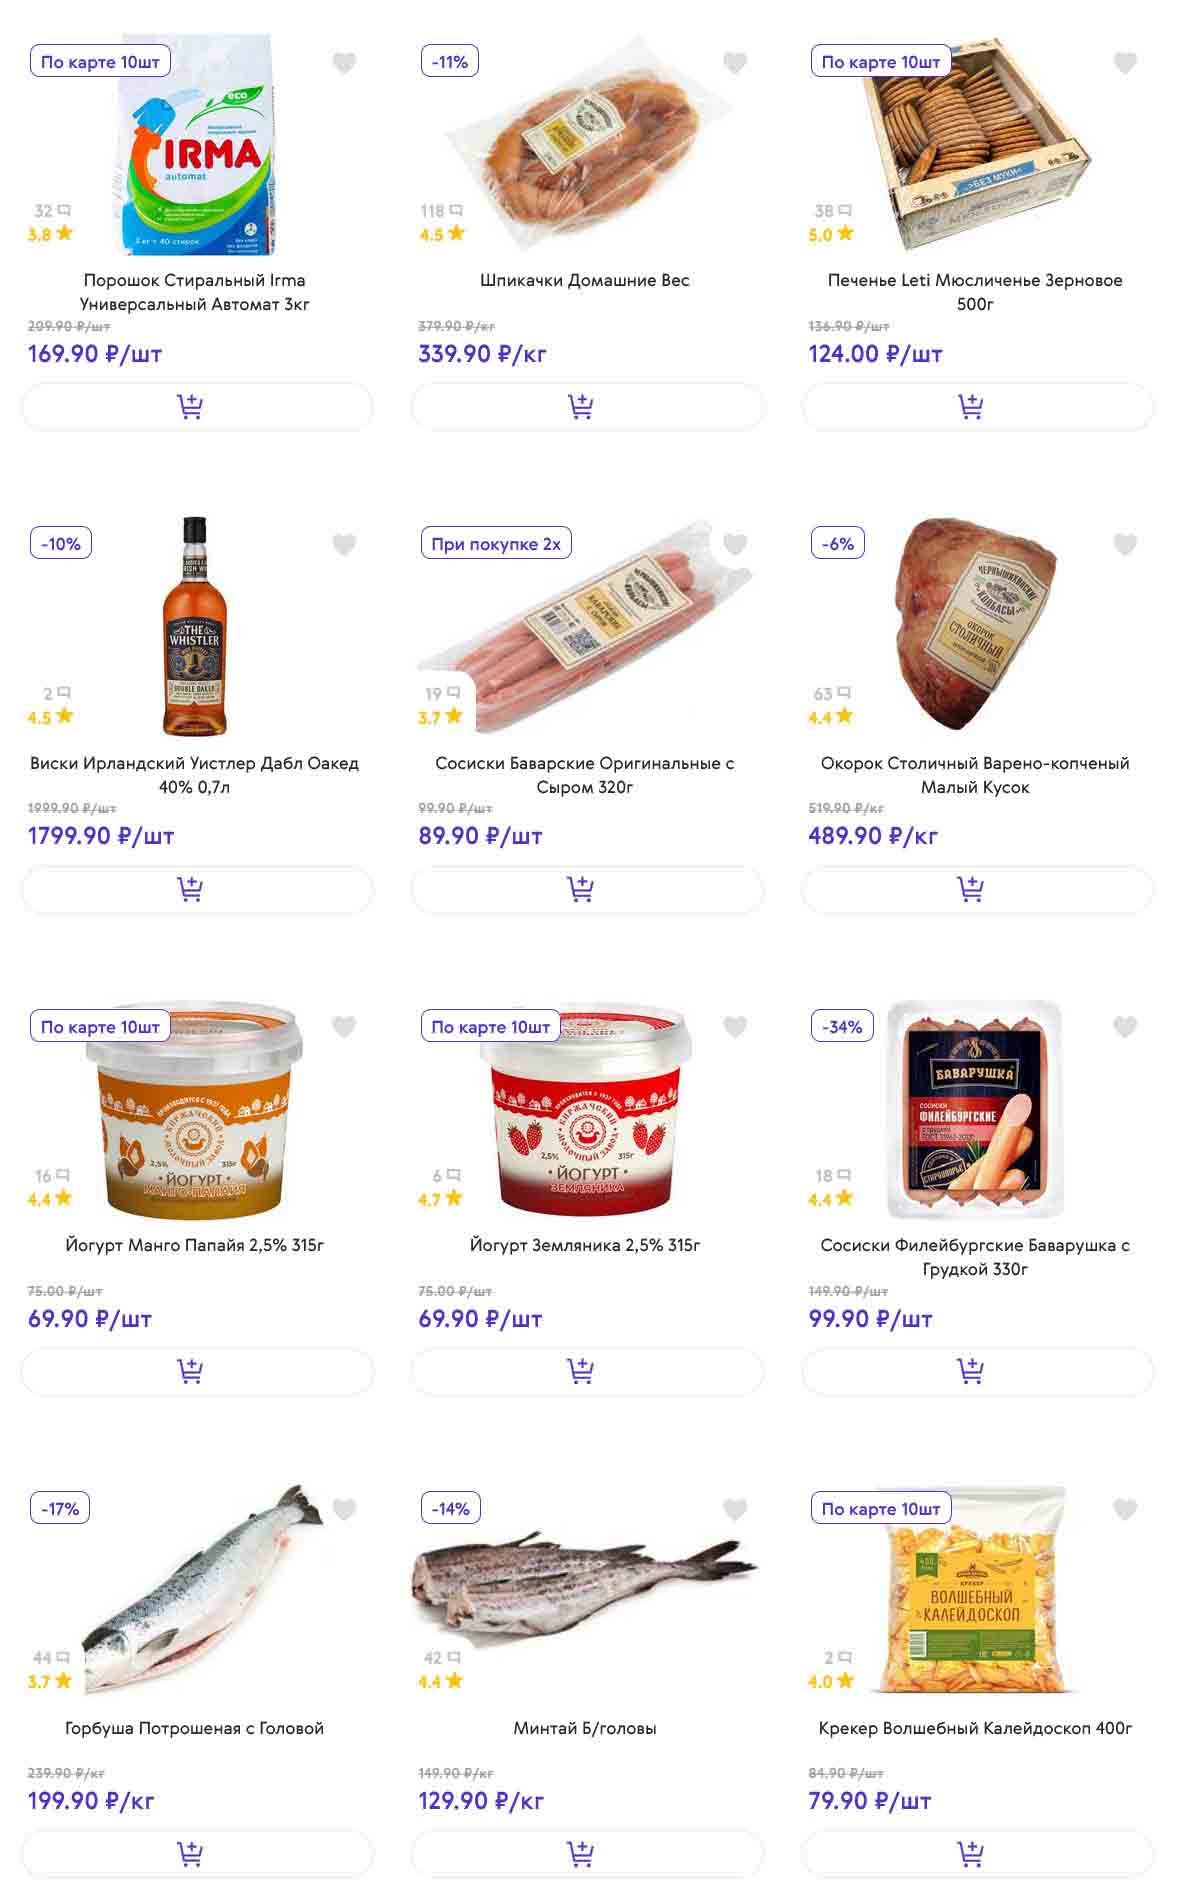1190x1903 pixels.
Task: Toggle favorite heart on Leti cookies
Action: point(1125,63)
